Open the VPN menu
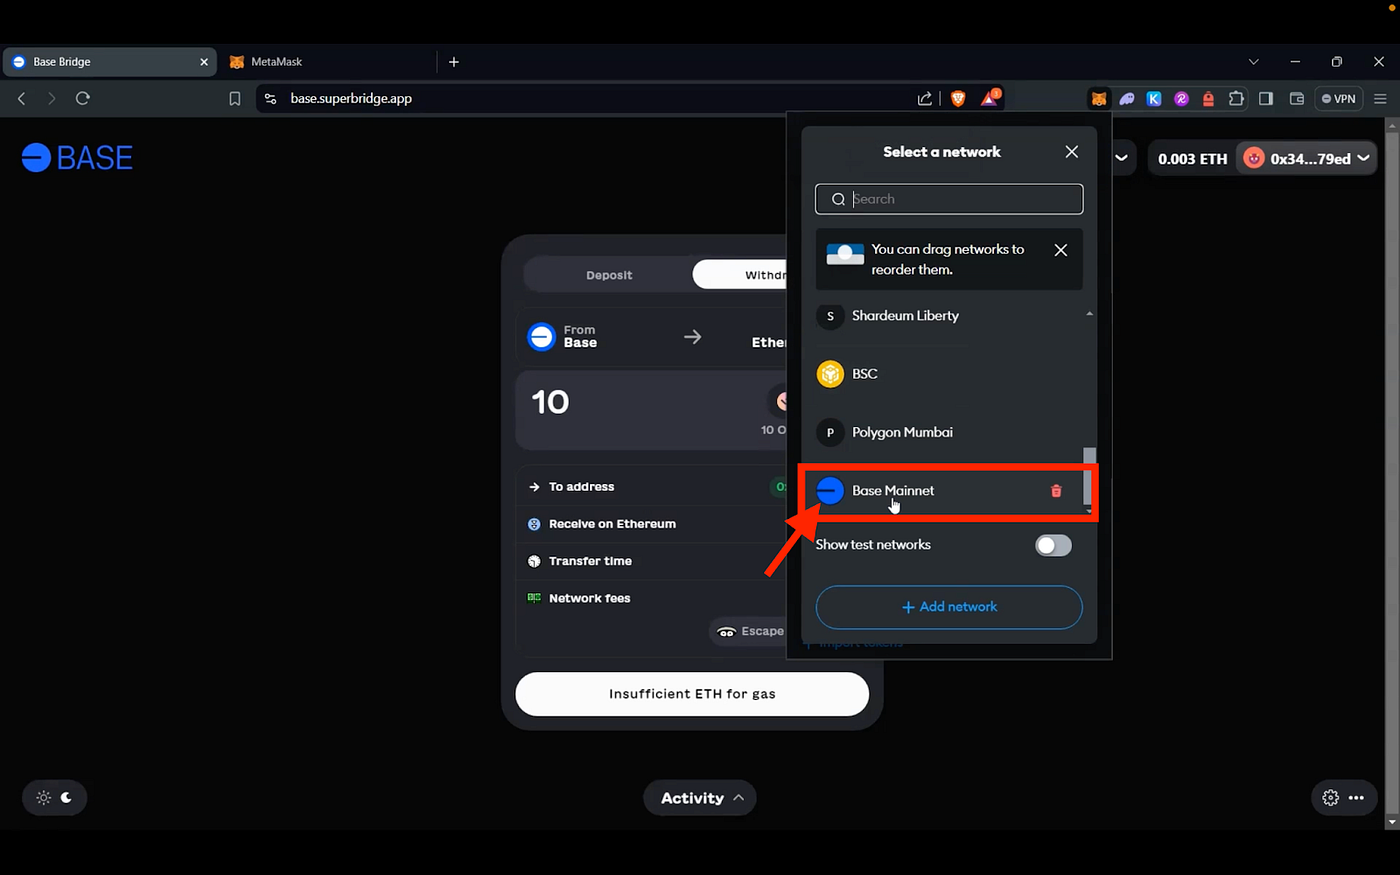 1338,98
